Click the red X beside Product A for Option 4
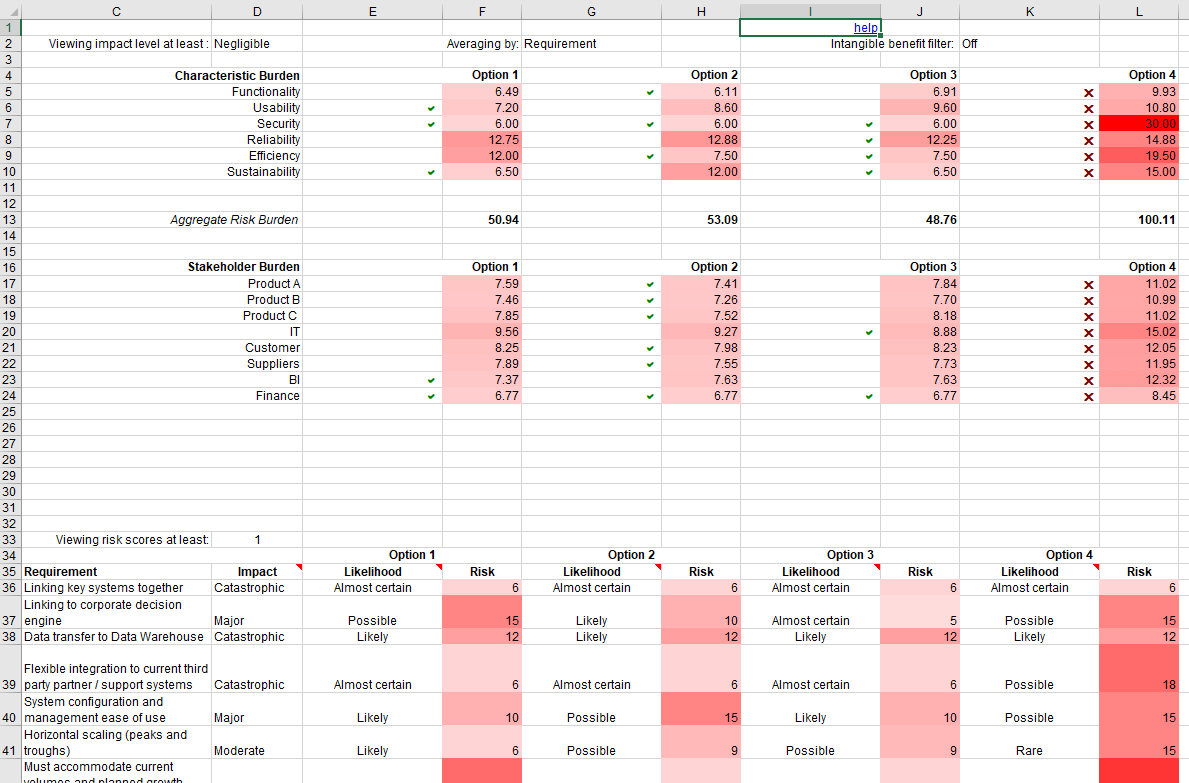 point(1088,283)
